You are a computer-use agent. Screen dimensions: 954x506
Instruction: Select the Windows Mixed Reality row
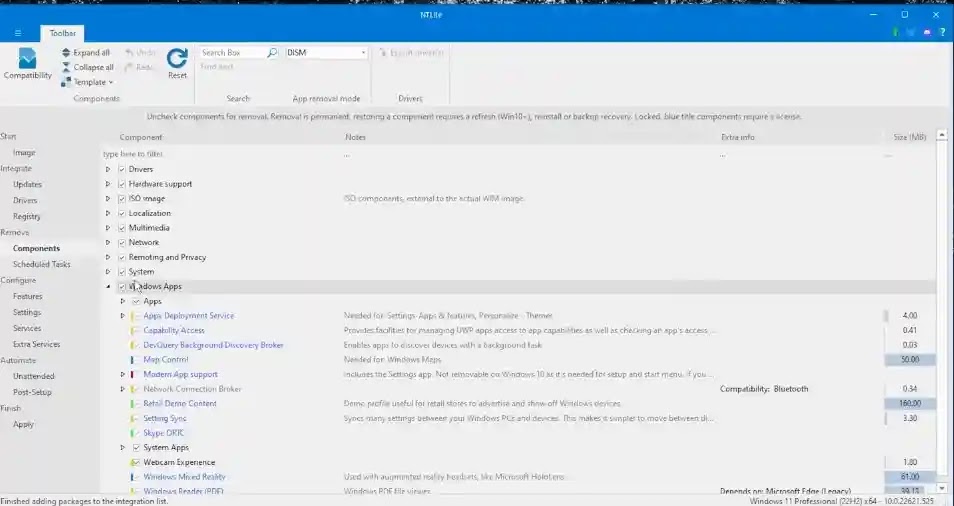[518, 477]
